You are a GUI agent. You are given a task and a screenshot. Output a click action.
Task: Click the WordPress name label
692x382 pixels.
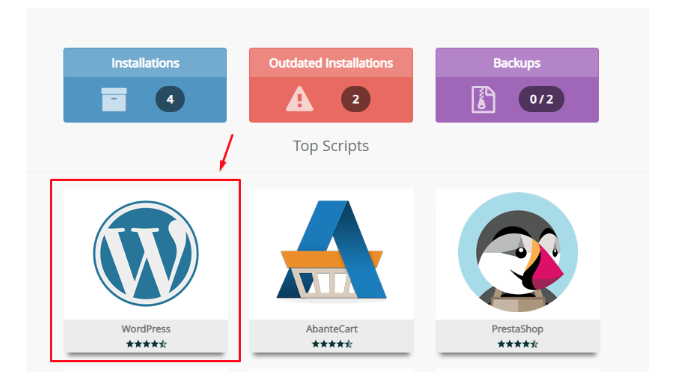[146, 329]
